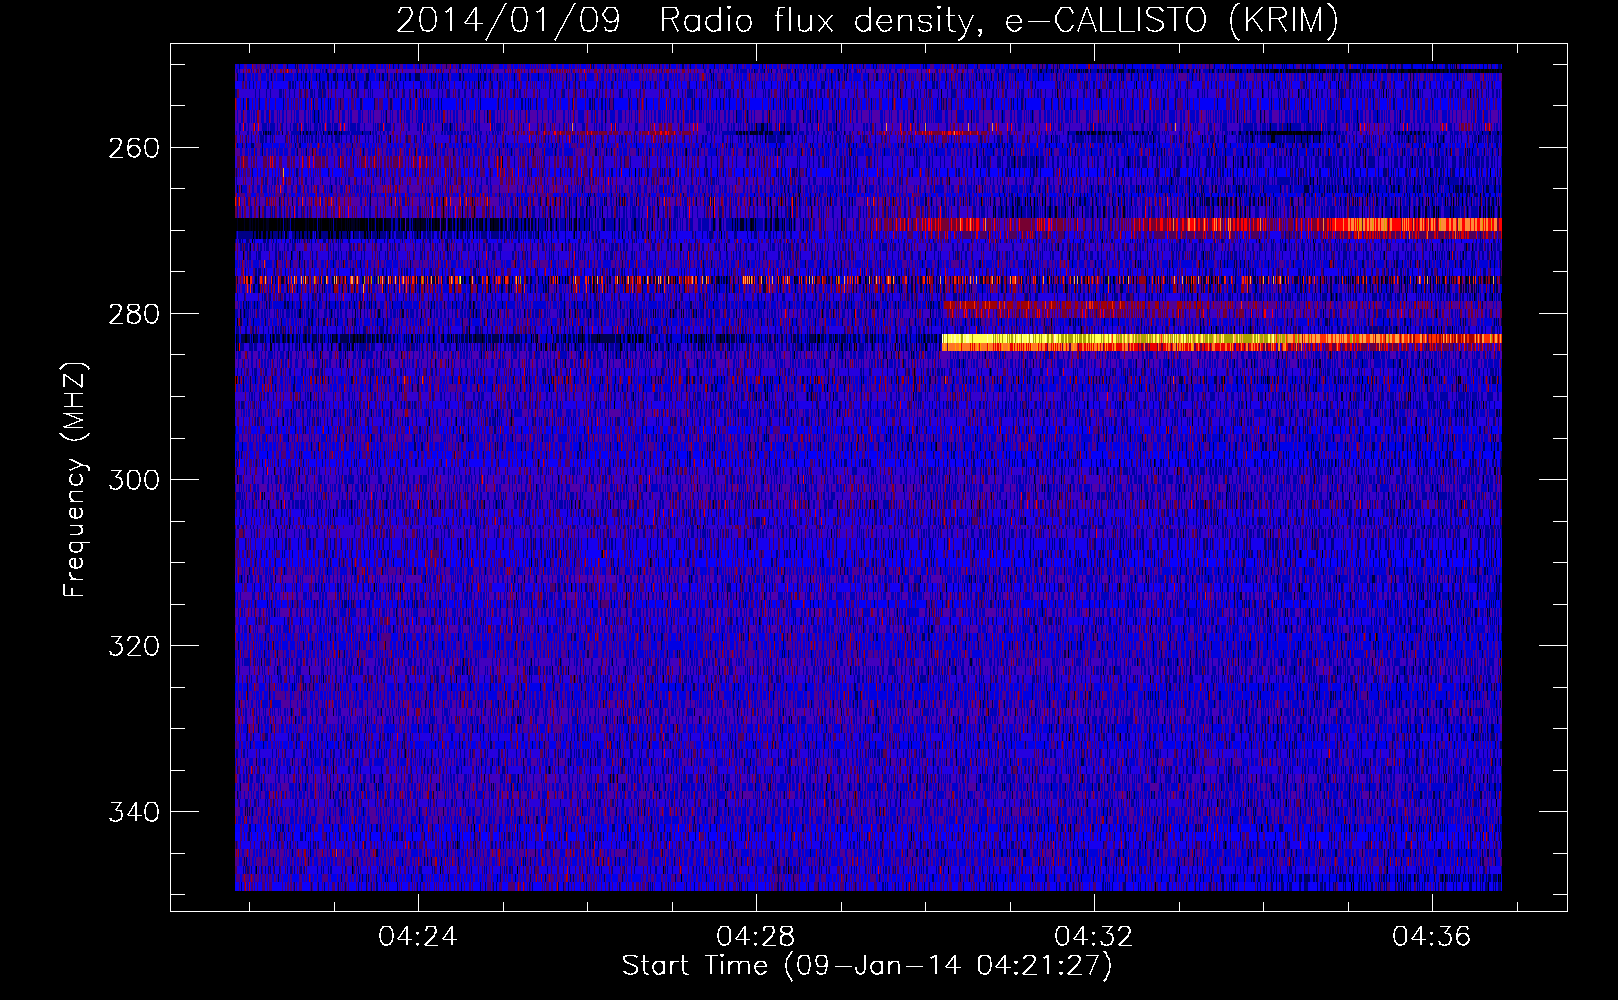The height and width of the screenshot is (1000, 1618).
Task: Click the 04:28 time tick label
Action: (756, 937)
